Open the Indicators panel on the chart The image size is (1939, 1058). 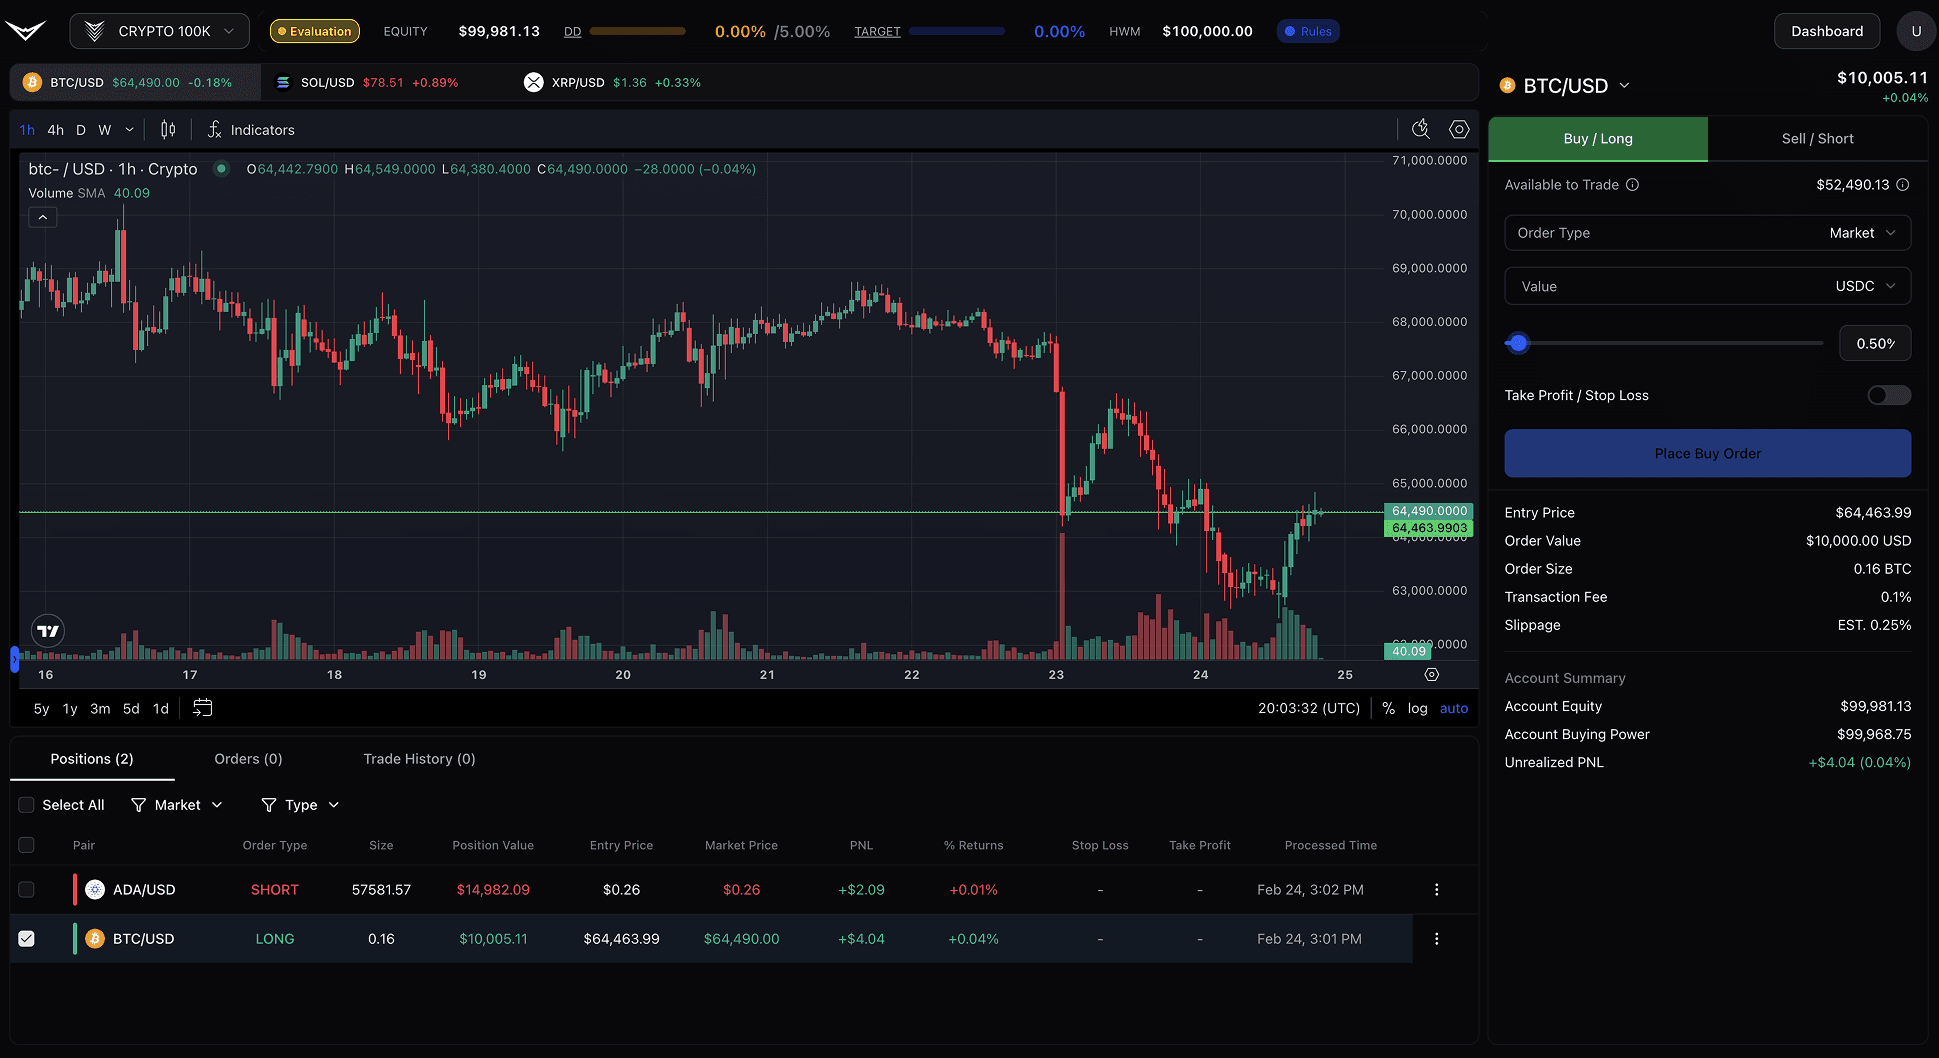point(251,129)
